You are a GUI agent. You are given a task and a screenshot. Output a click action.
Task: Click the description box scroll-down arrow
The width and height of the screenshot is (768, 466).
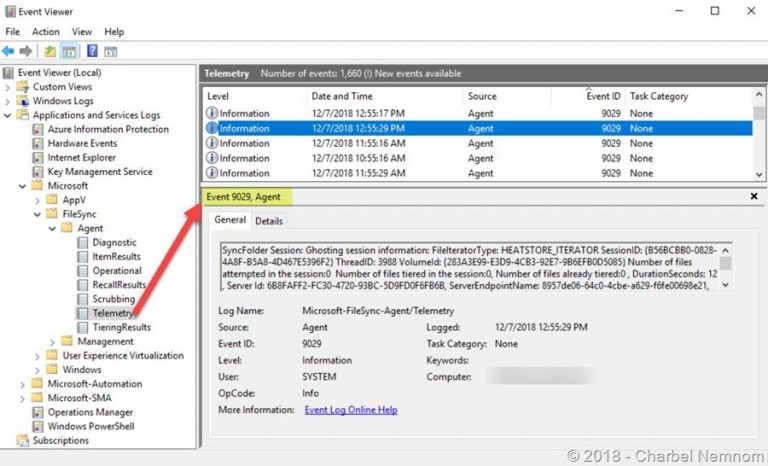[725, 285]
